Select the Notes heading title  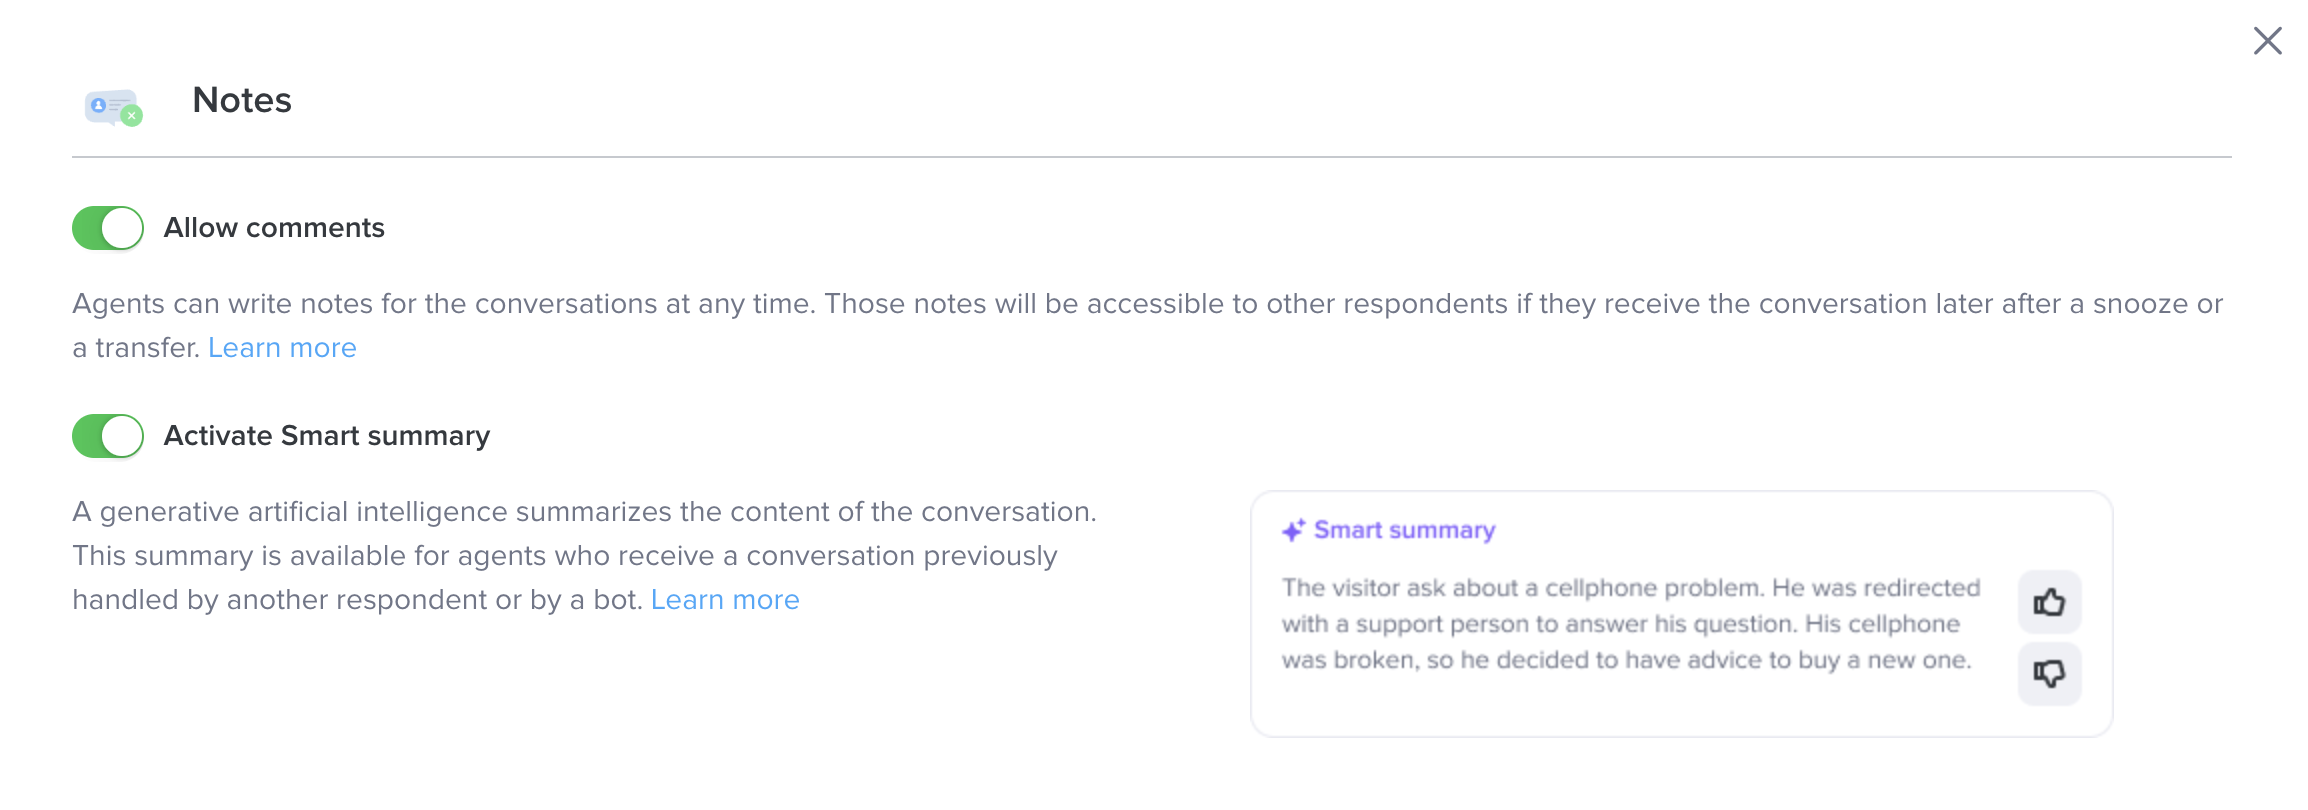tap(242, 100)
